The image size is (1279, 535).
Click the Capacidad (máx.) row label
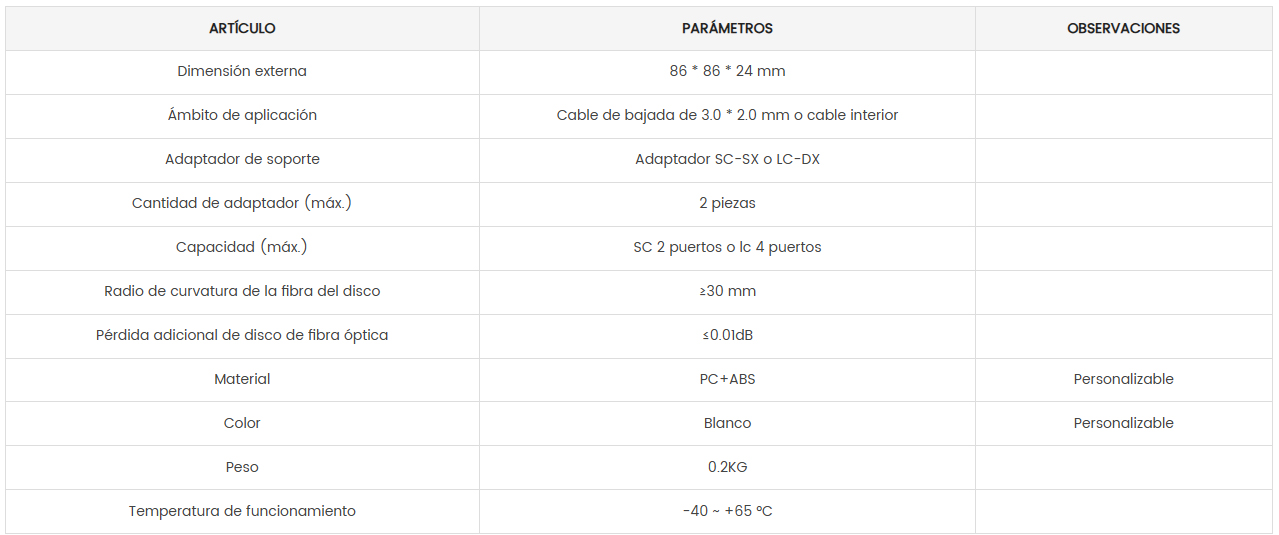click(242, 248)
